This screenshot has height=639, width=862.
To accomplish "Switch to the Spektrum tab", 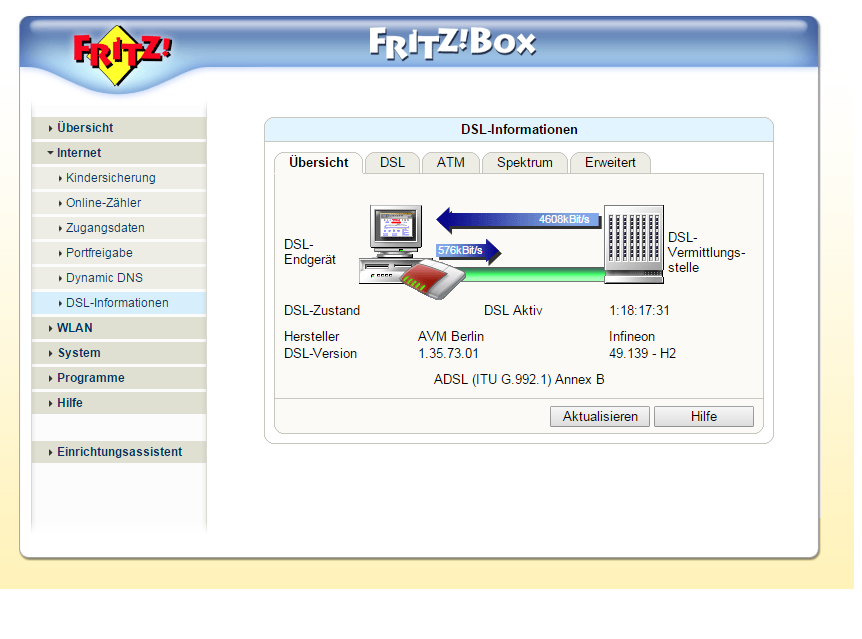I will (525, 163).
